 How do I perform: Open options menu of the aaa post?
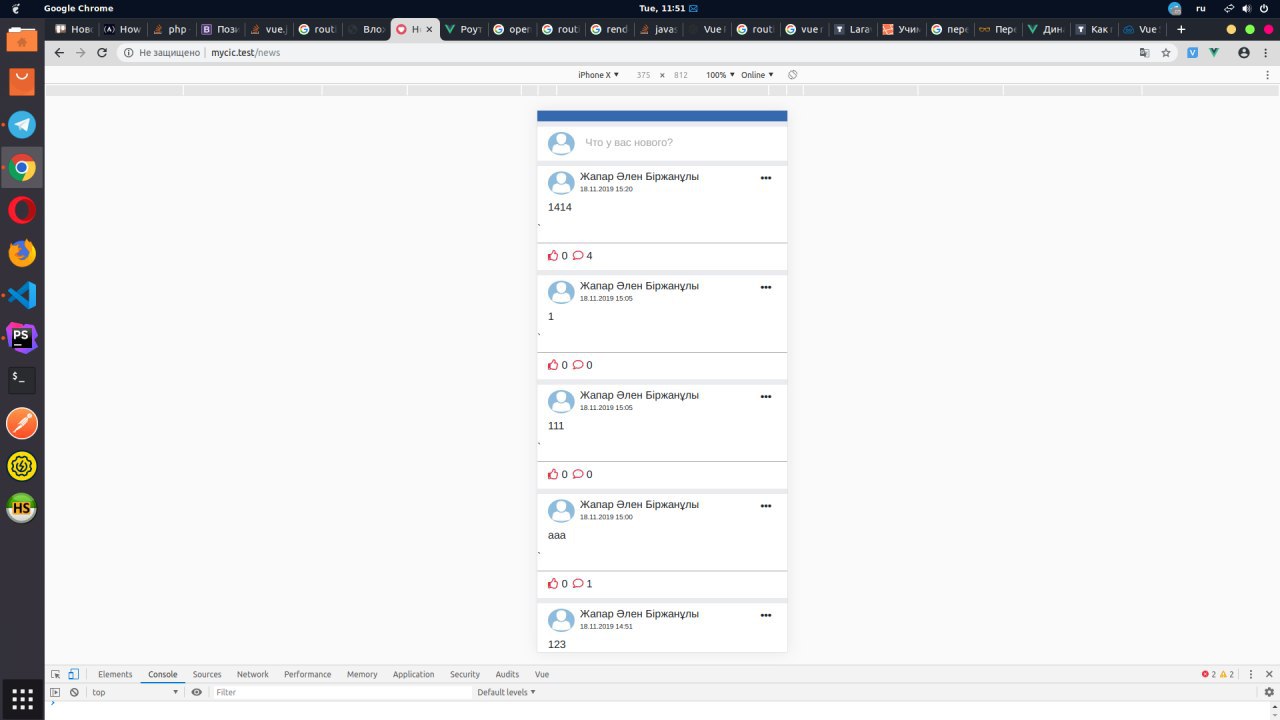766,506
